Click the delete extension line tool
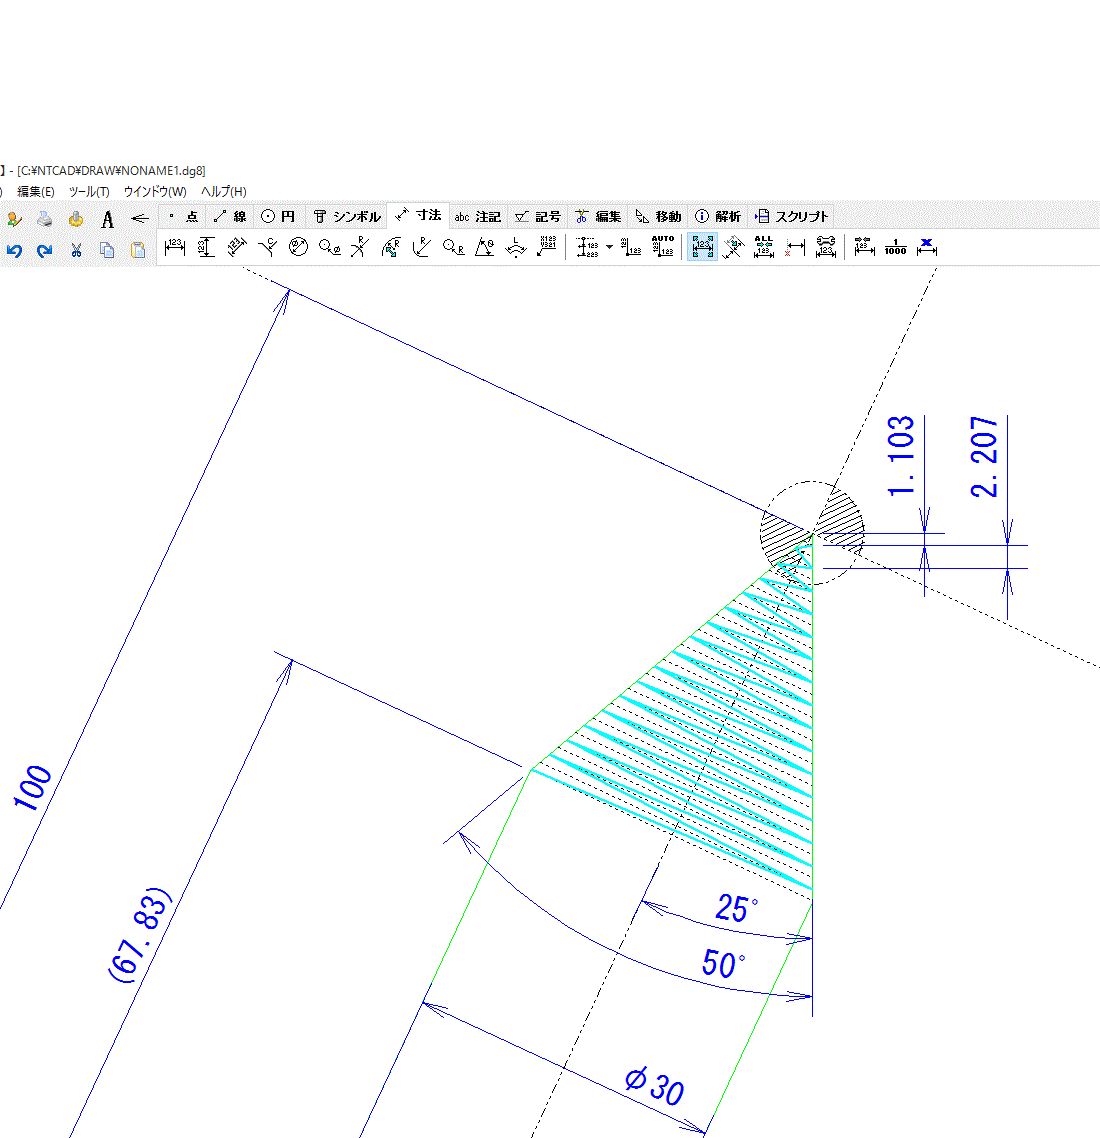 click(795, 248)
